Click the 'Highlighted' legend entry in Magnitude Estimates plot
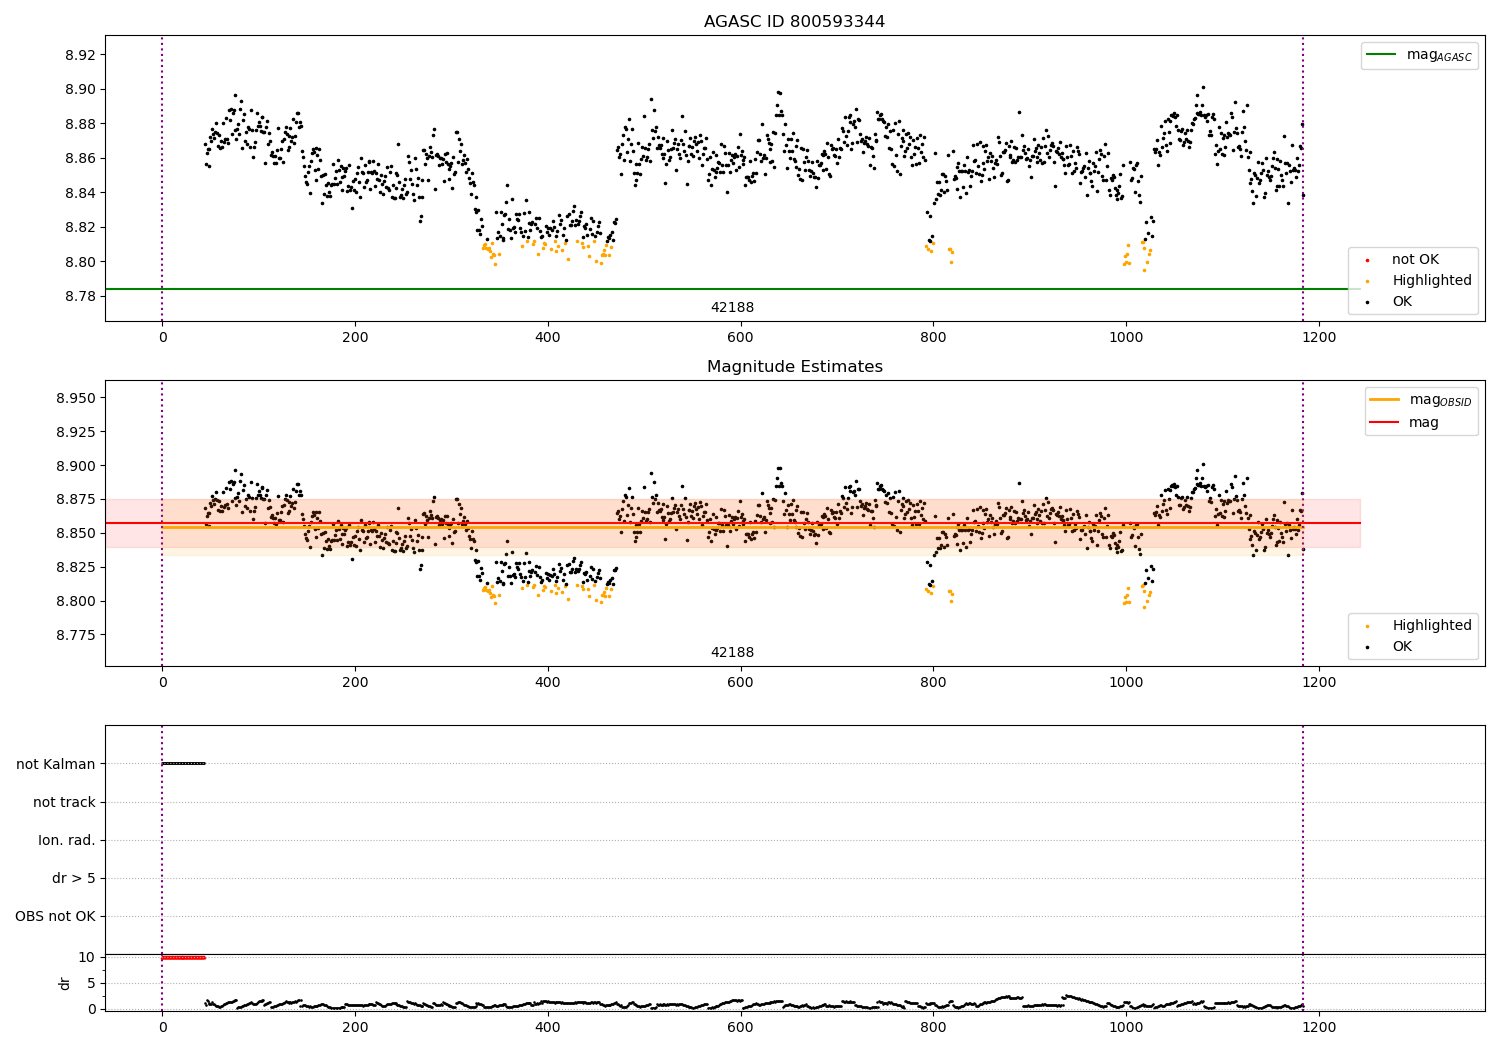1500x1050 pixels. click(1431, 626)
